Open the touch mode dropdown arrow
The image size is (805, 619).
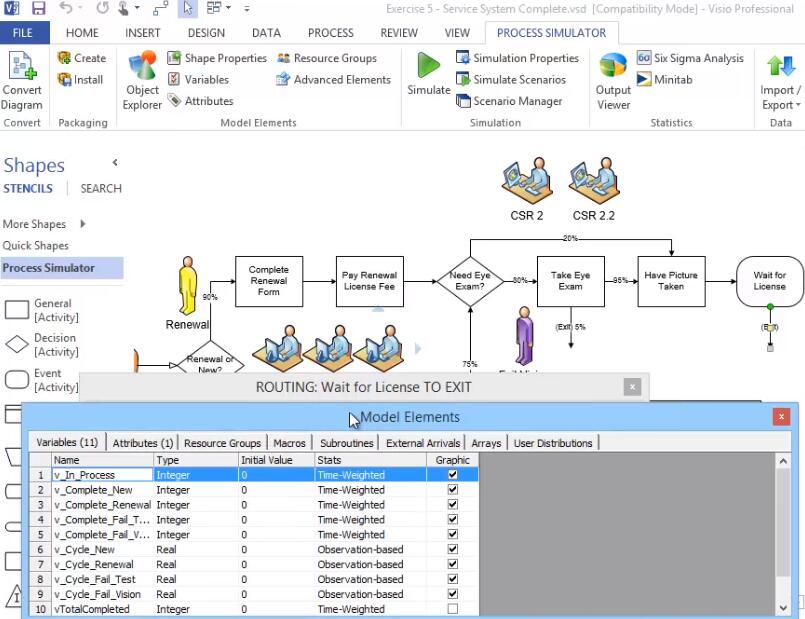(x=137, y=8)
